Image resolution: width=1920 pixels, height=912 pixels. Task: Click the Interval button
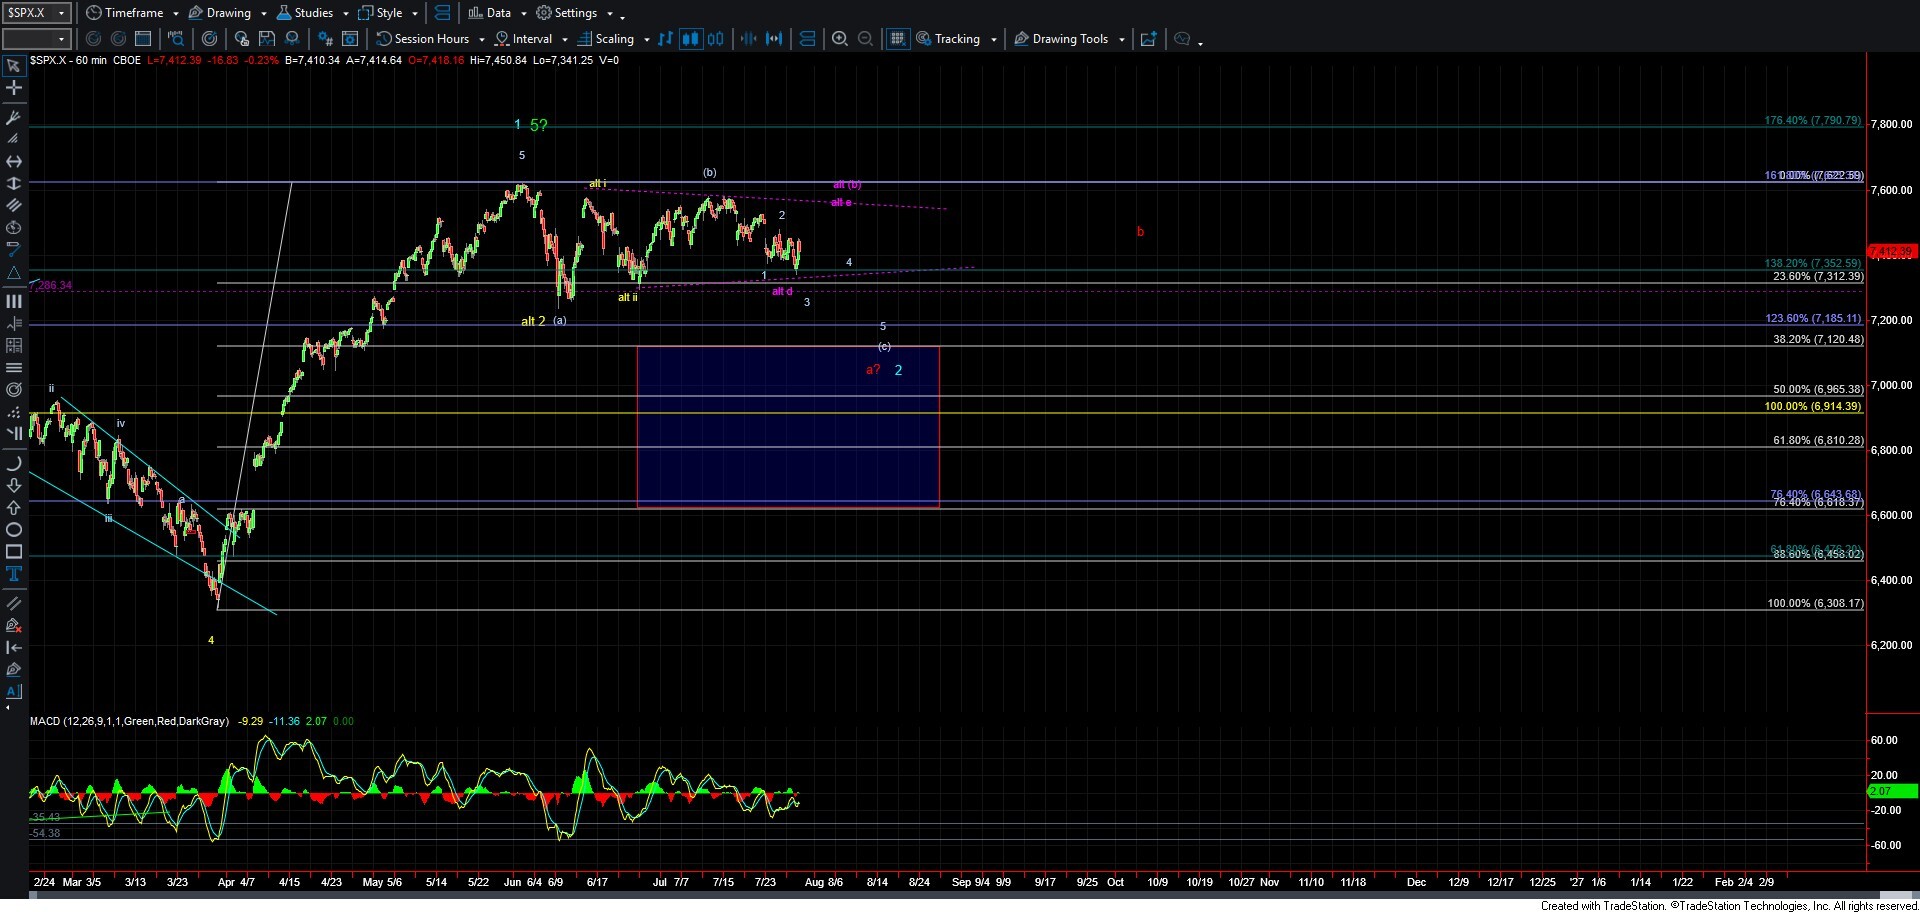point(524,39)
